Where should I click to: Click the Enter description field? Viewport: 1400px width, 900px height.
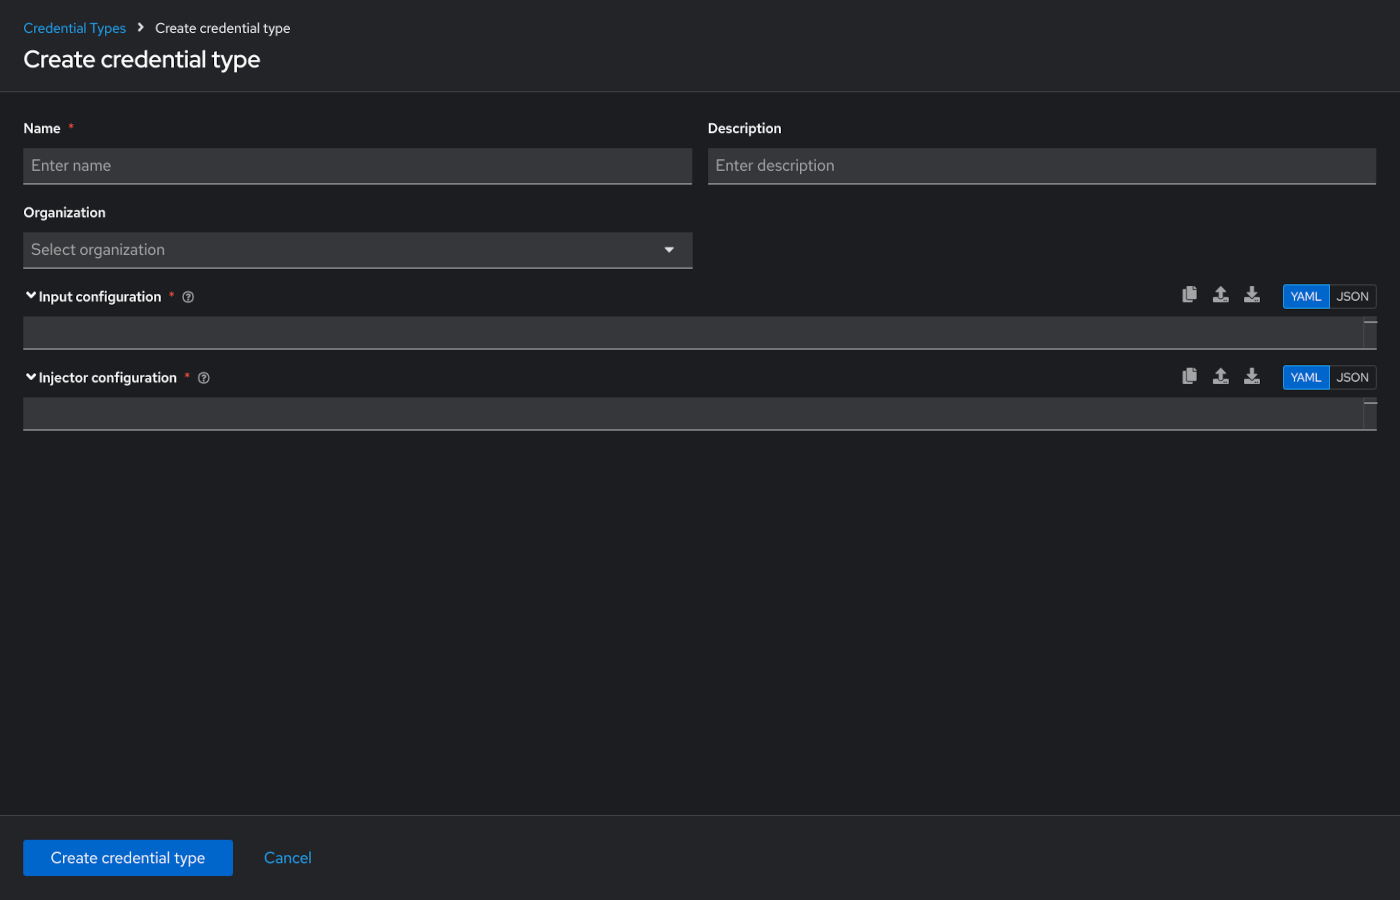(x=1041, y=166)
